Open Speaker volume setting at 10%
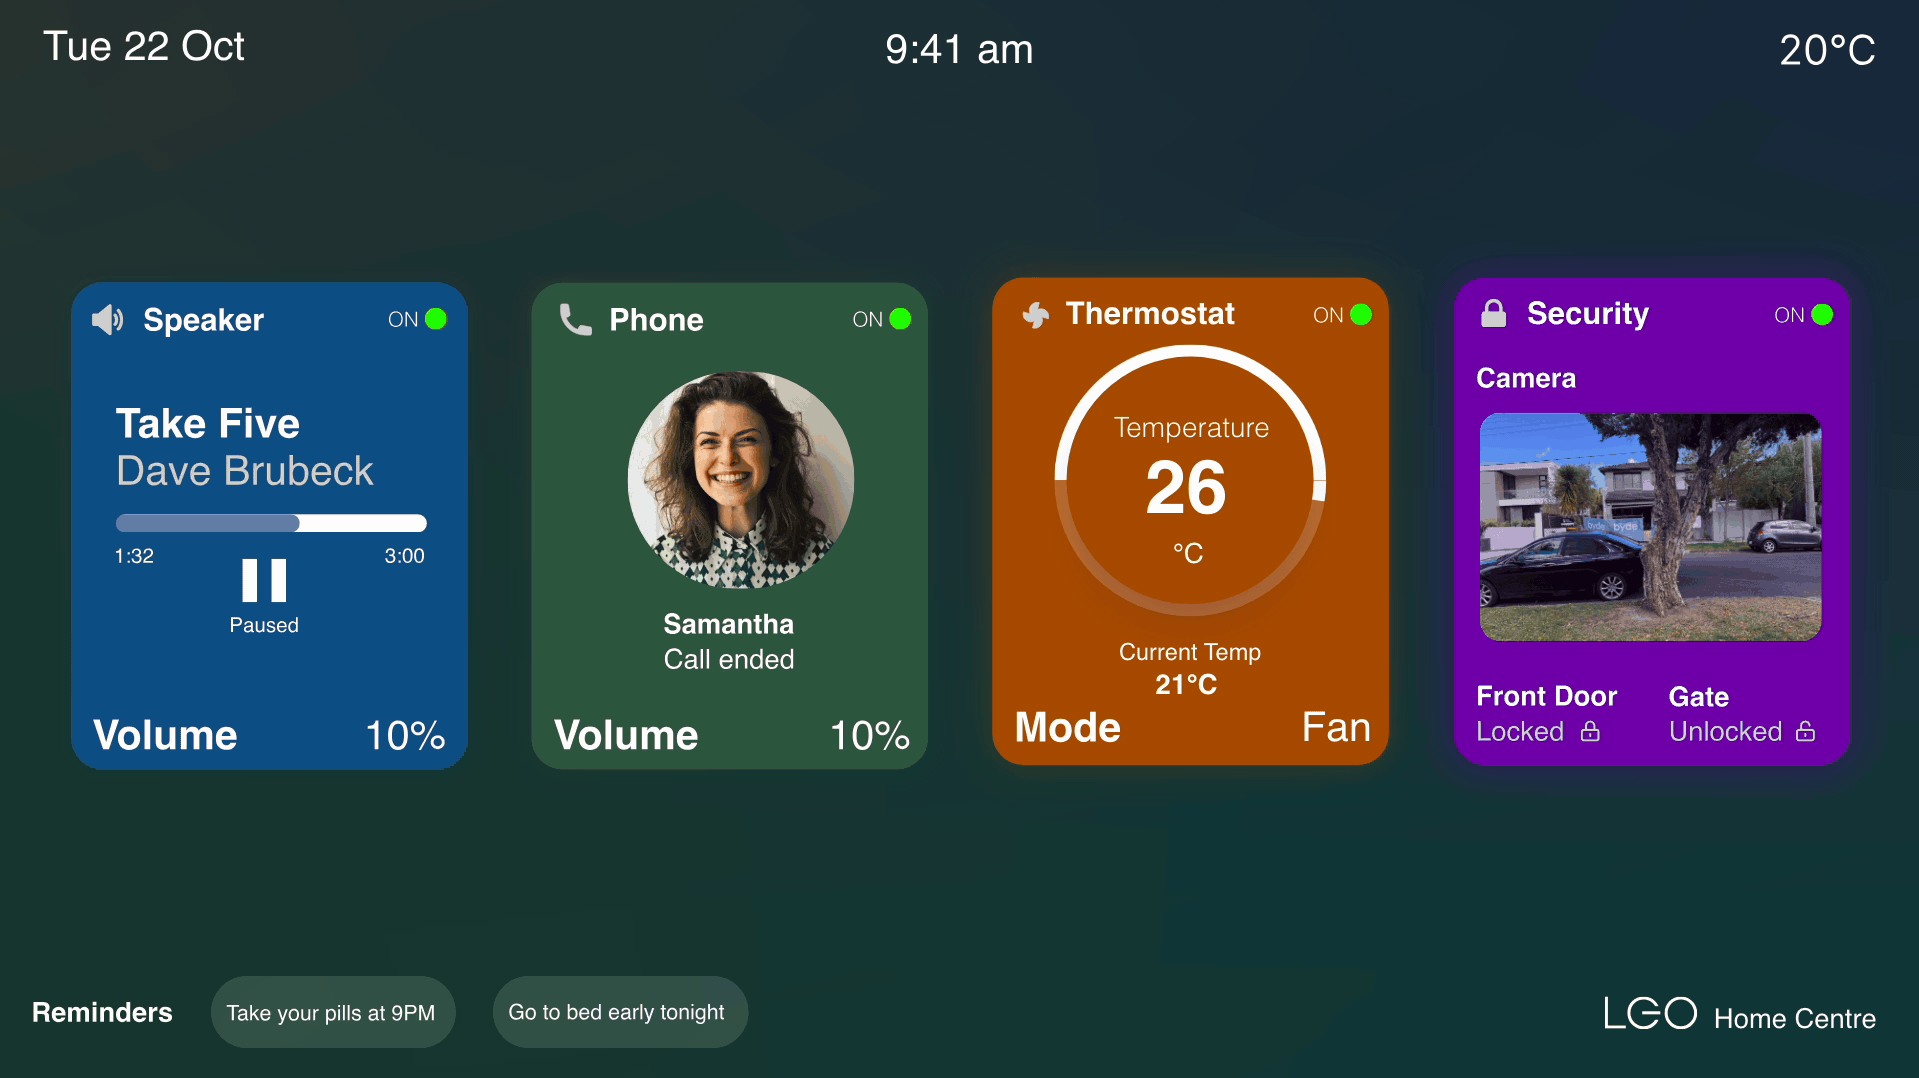This screenshot has width=1919, height=1078. pos(269,735)
